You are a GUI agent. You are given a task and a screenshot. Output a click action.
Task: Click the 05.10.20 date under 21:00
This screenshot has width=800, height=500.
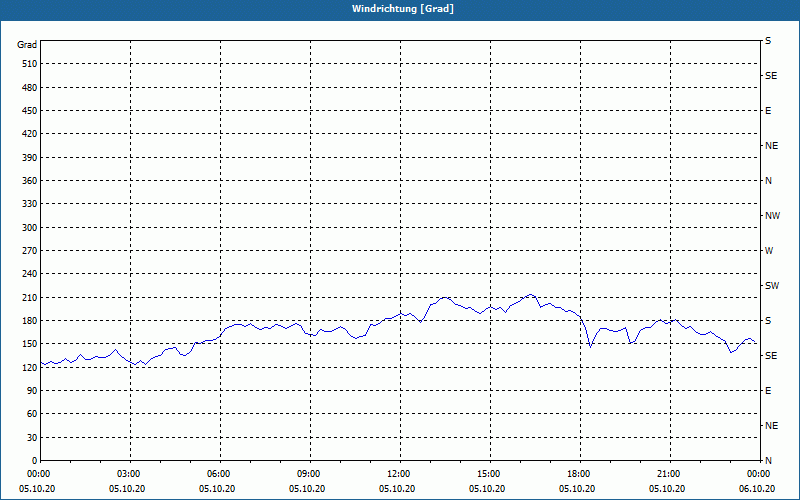pos(667,489)
